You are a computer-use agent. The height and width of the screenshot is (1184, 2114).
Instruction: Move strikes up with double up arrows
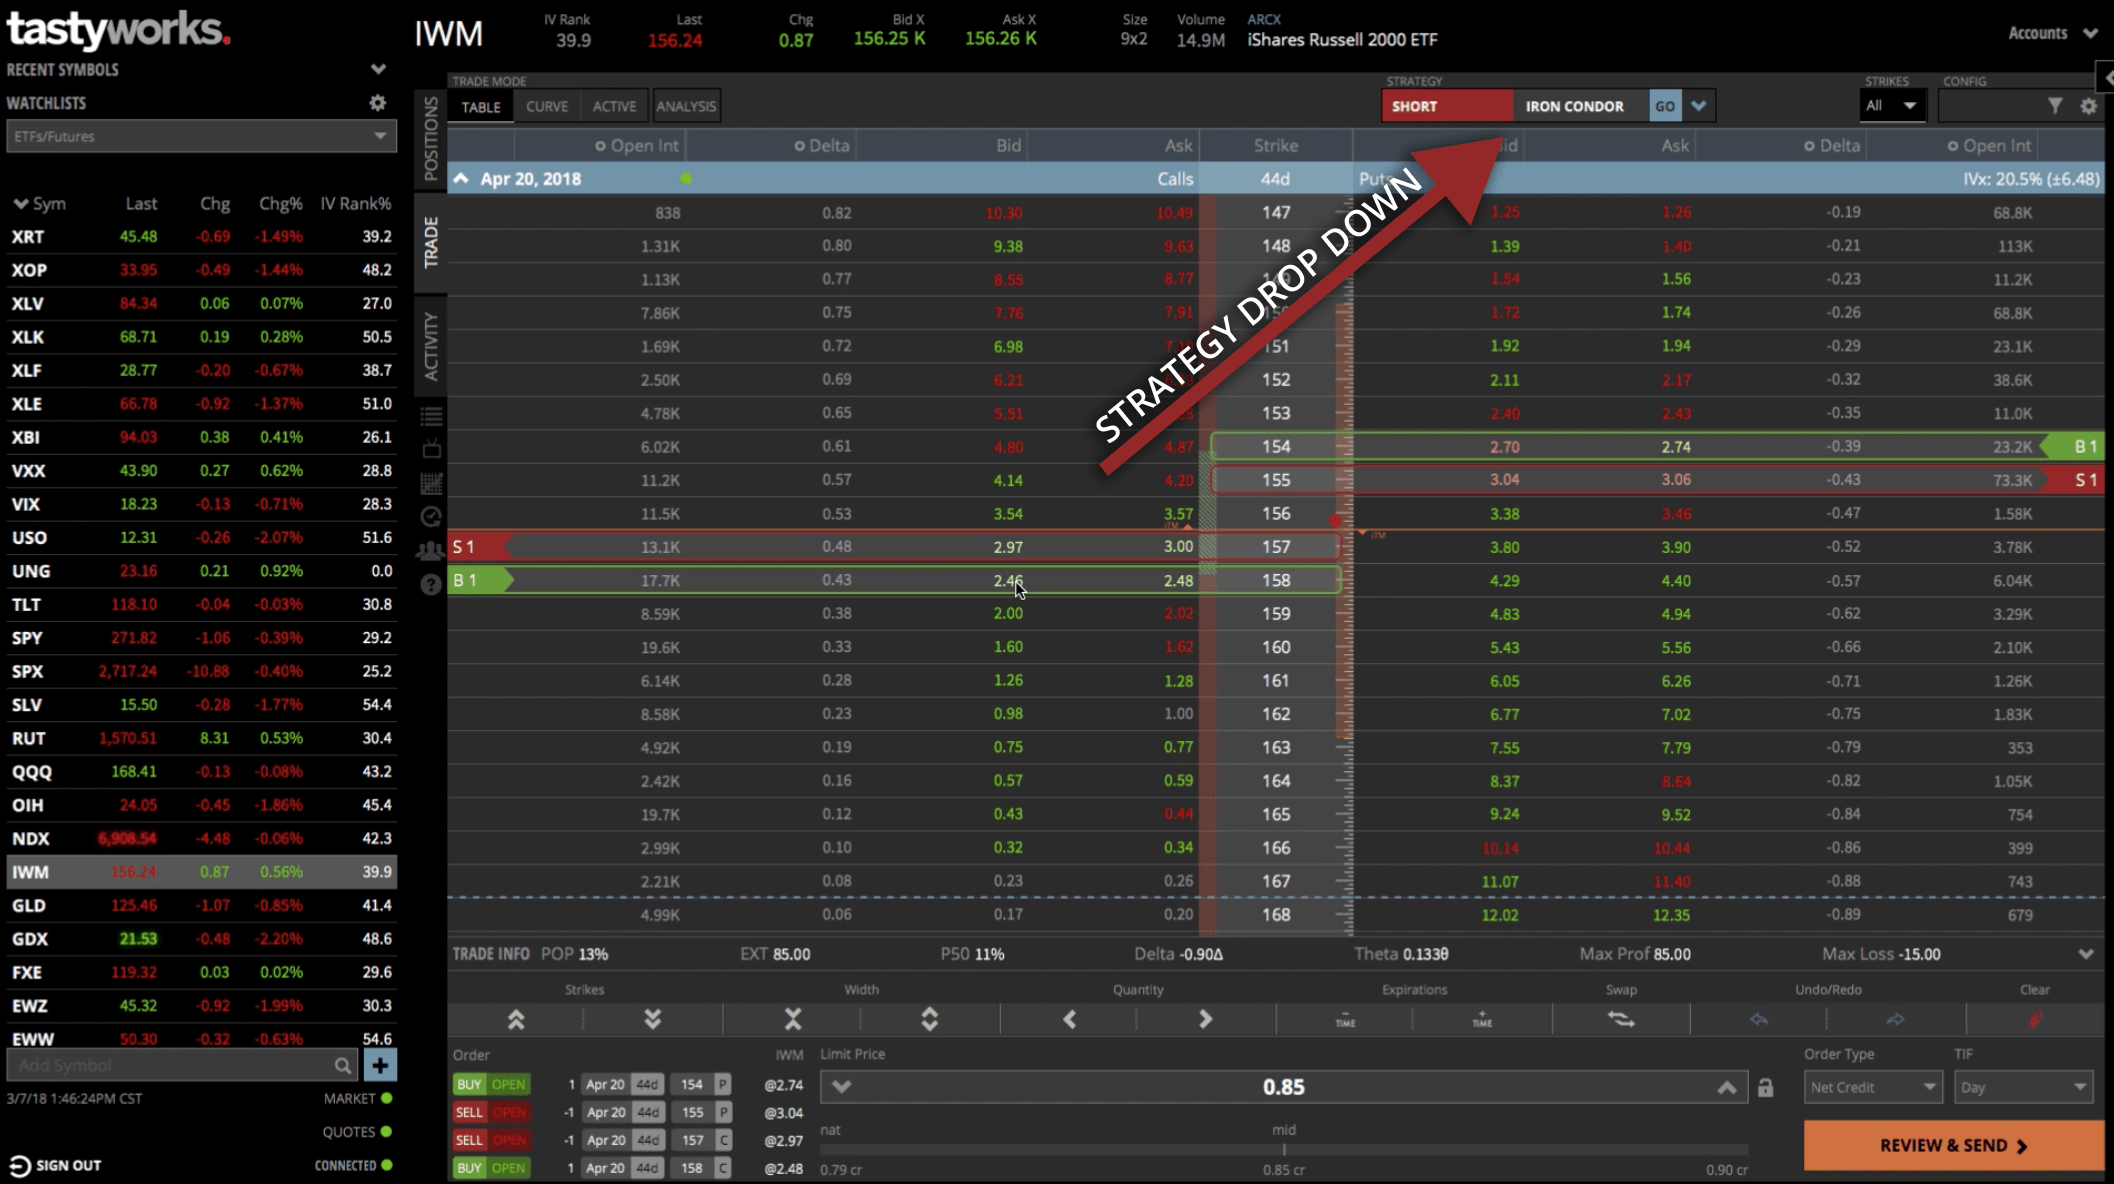516,1019
